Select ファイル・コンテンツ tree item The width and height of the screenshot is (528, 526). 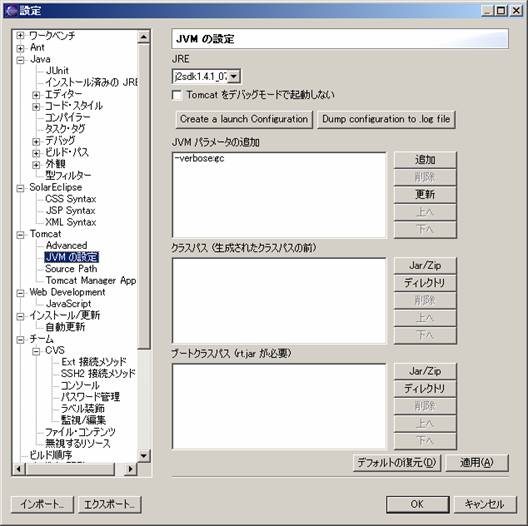click(80, 432)
